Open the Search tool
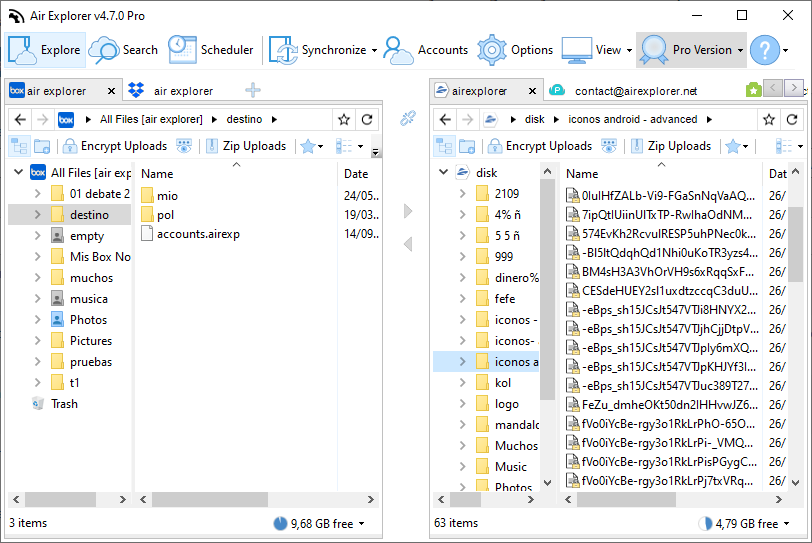Viewport: 812px width, 543px height. point(123,50)
